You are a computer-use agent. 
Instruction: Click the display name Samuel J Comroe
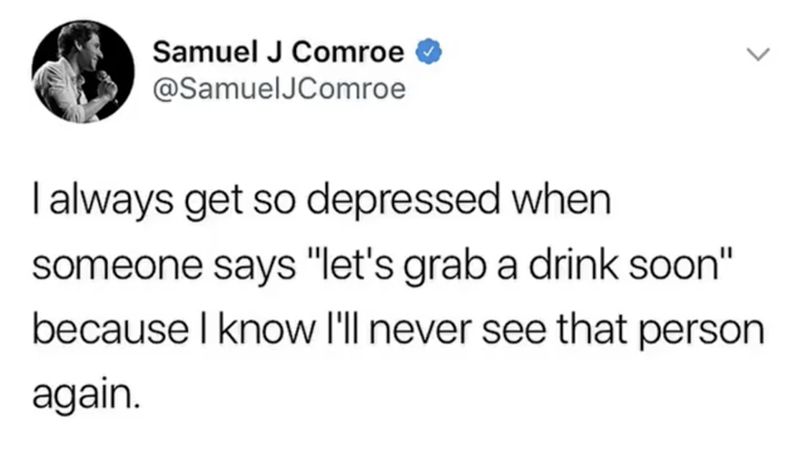pos(279,52)
